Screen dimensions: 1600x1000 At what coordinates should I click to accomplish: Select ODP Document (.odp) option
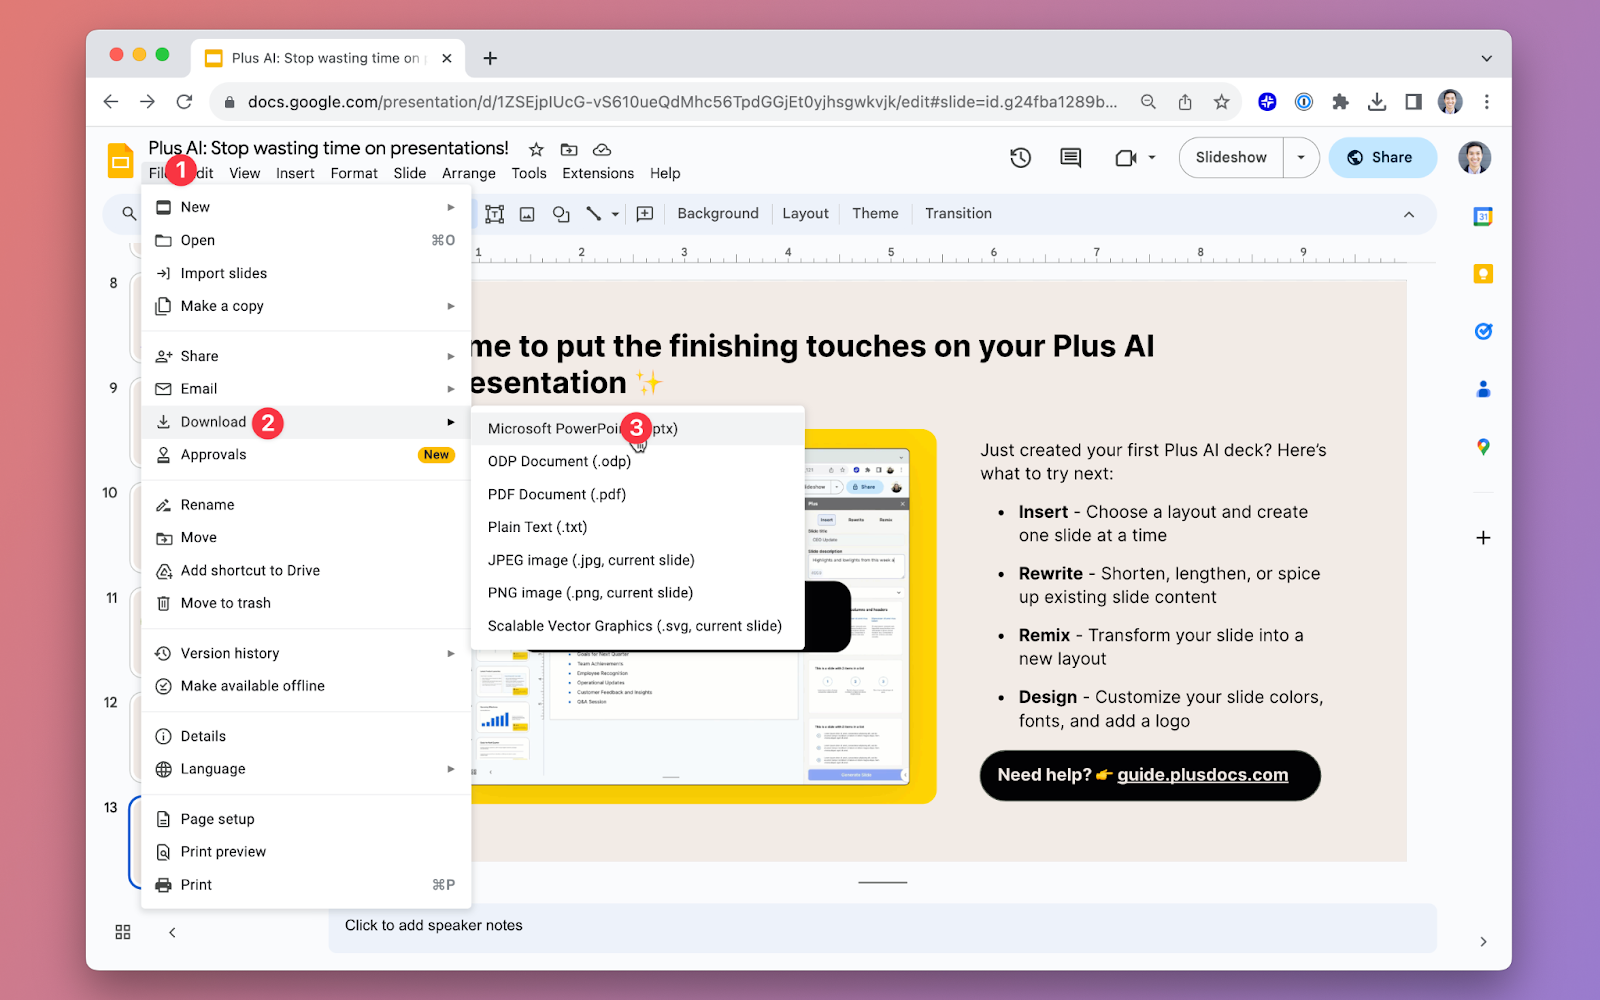click(638, 461)
